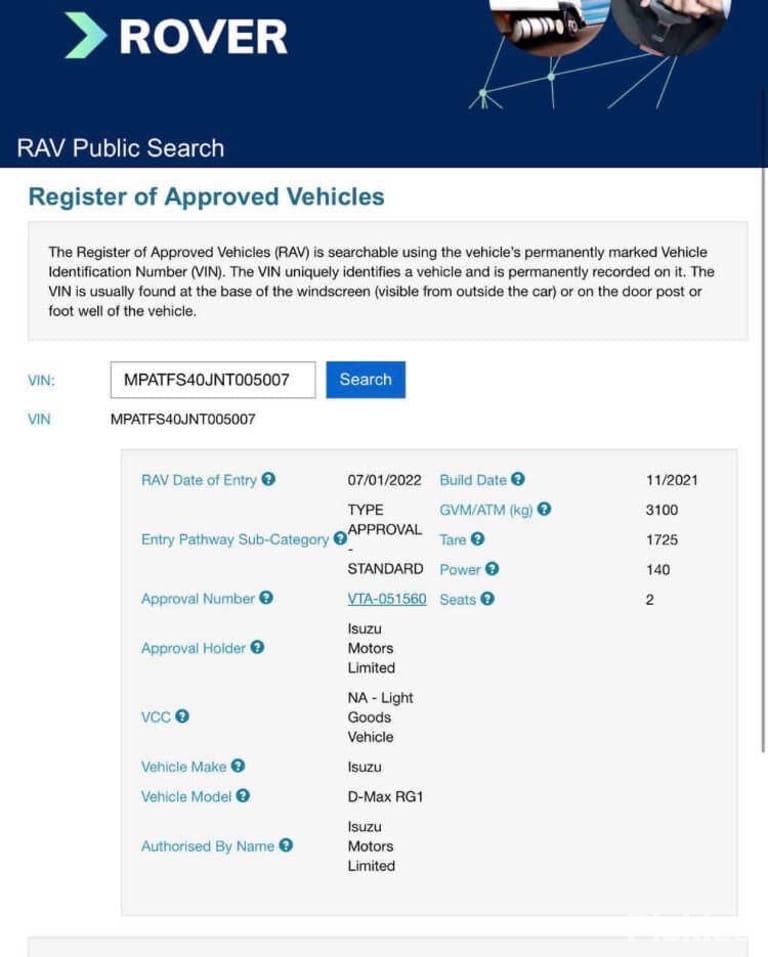Click the truck image in header banner

coord(546,24)
